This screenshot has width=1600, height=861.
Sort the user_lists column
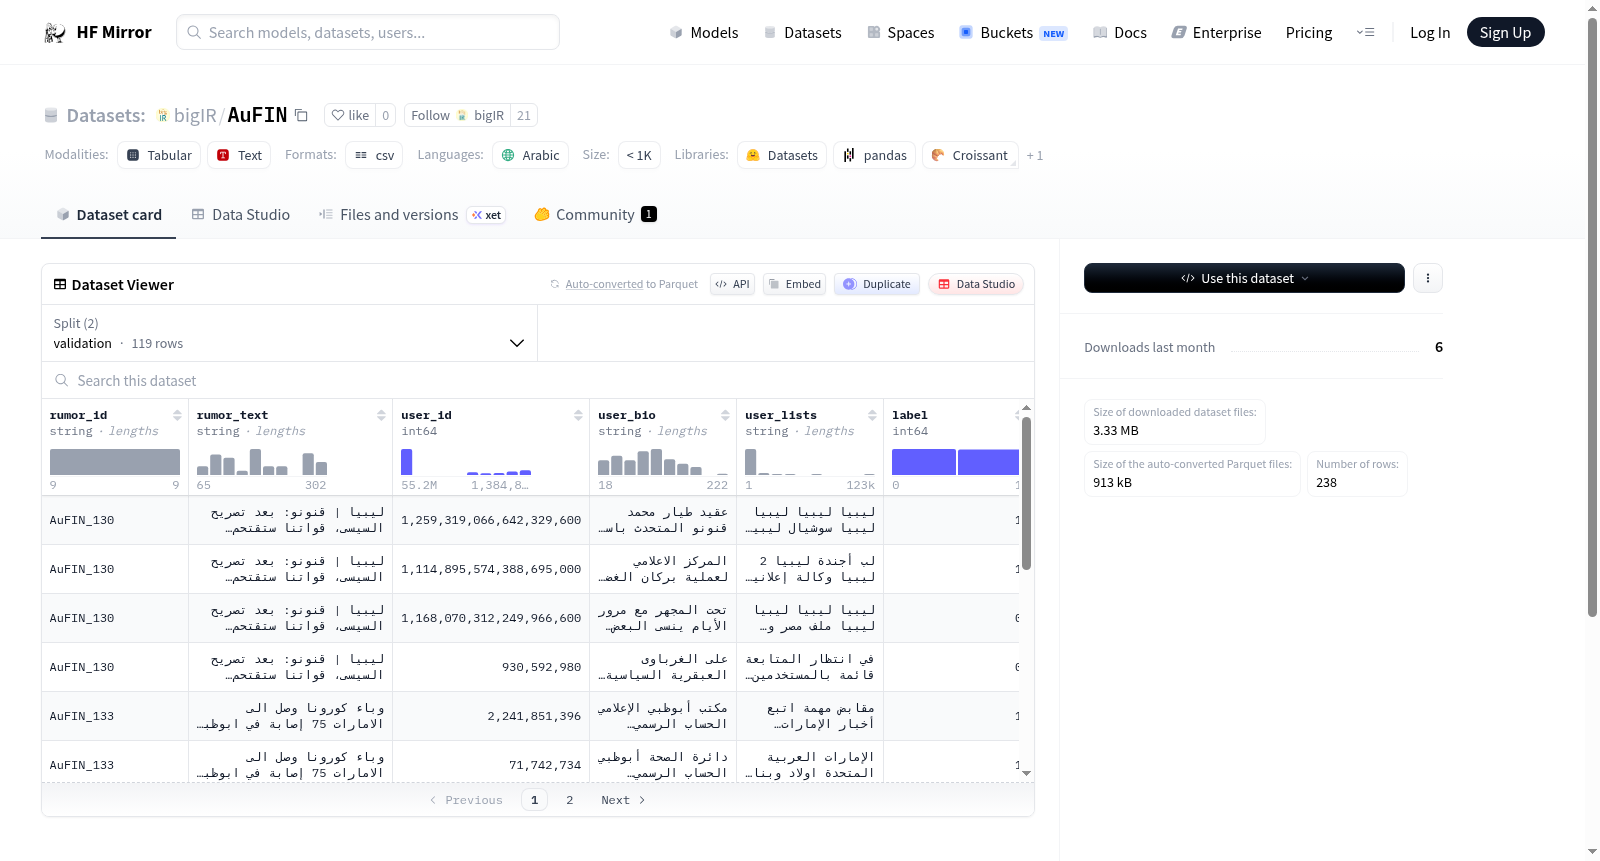[x=872, y=415]
